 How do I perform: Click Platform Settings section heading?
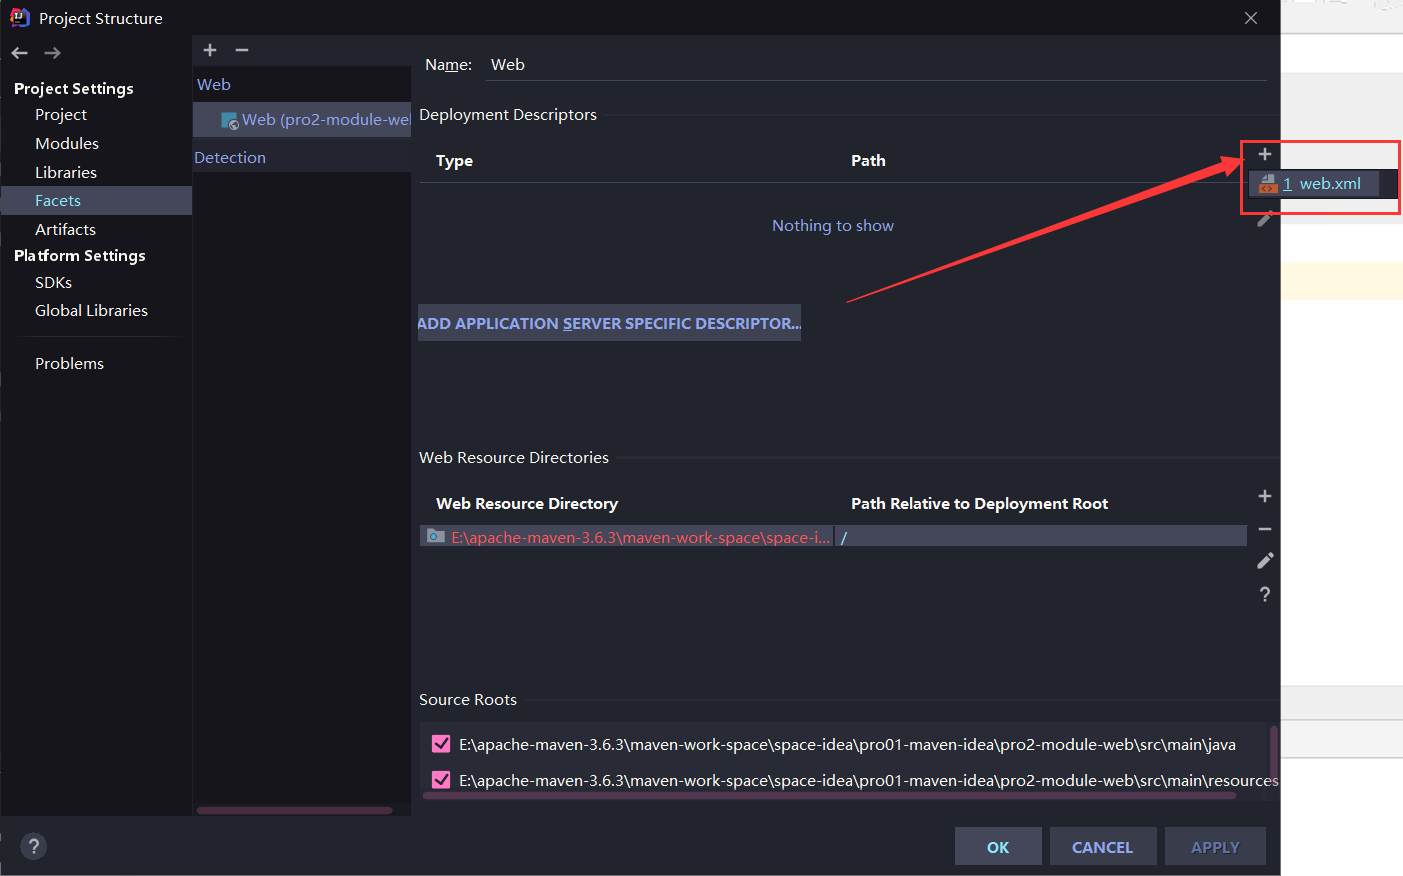pyautogui.click(x=80, y=256)
